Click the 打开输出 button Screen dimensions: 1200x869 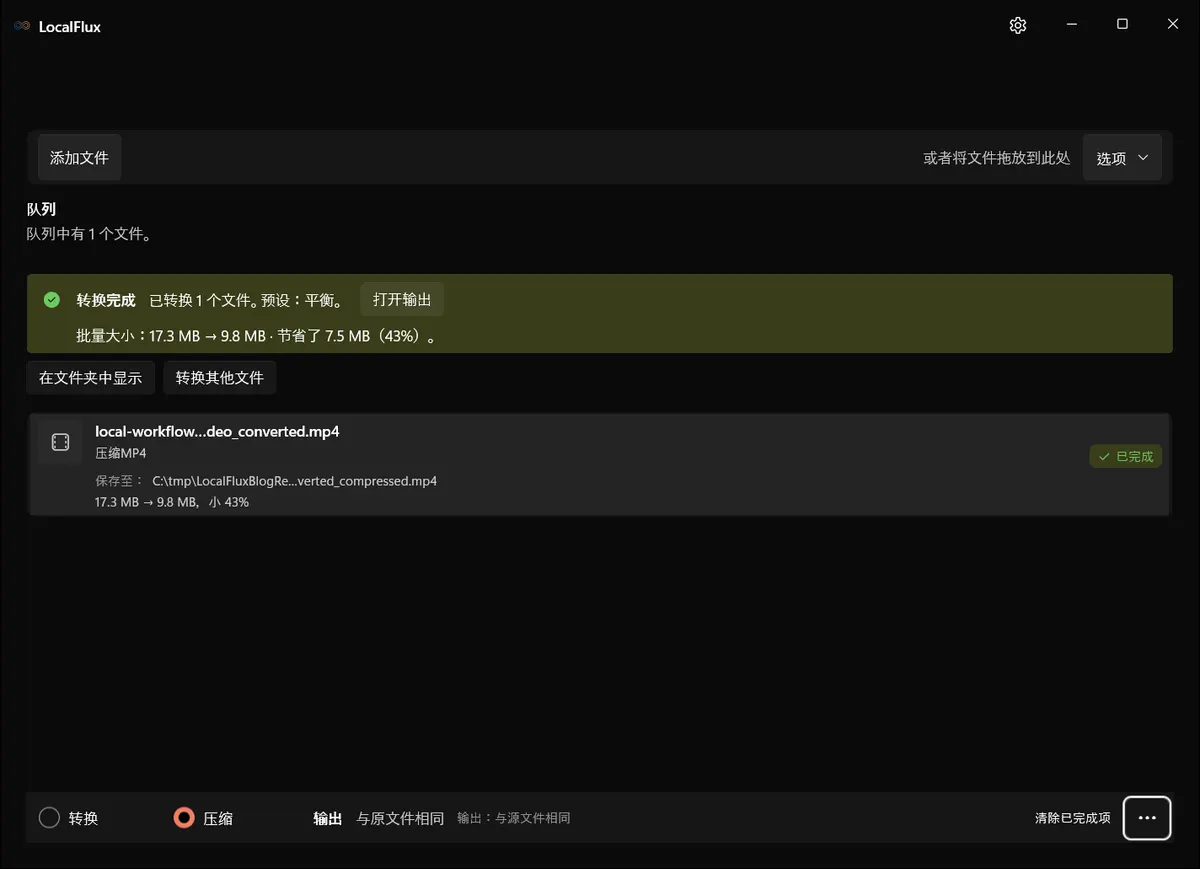point(402,300)
